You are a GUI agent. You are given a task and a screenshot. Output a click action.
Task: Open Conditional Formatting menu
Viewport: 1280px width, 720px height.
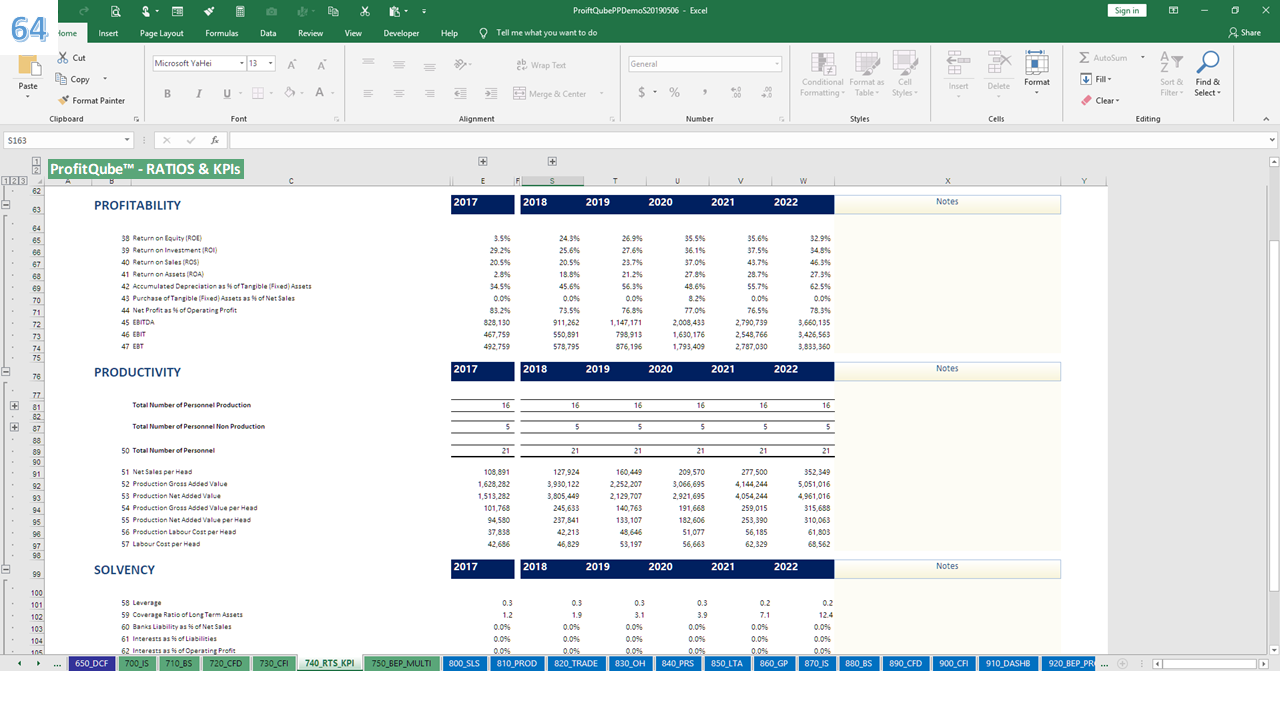[x=822, y=75]
